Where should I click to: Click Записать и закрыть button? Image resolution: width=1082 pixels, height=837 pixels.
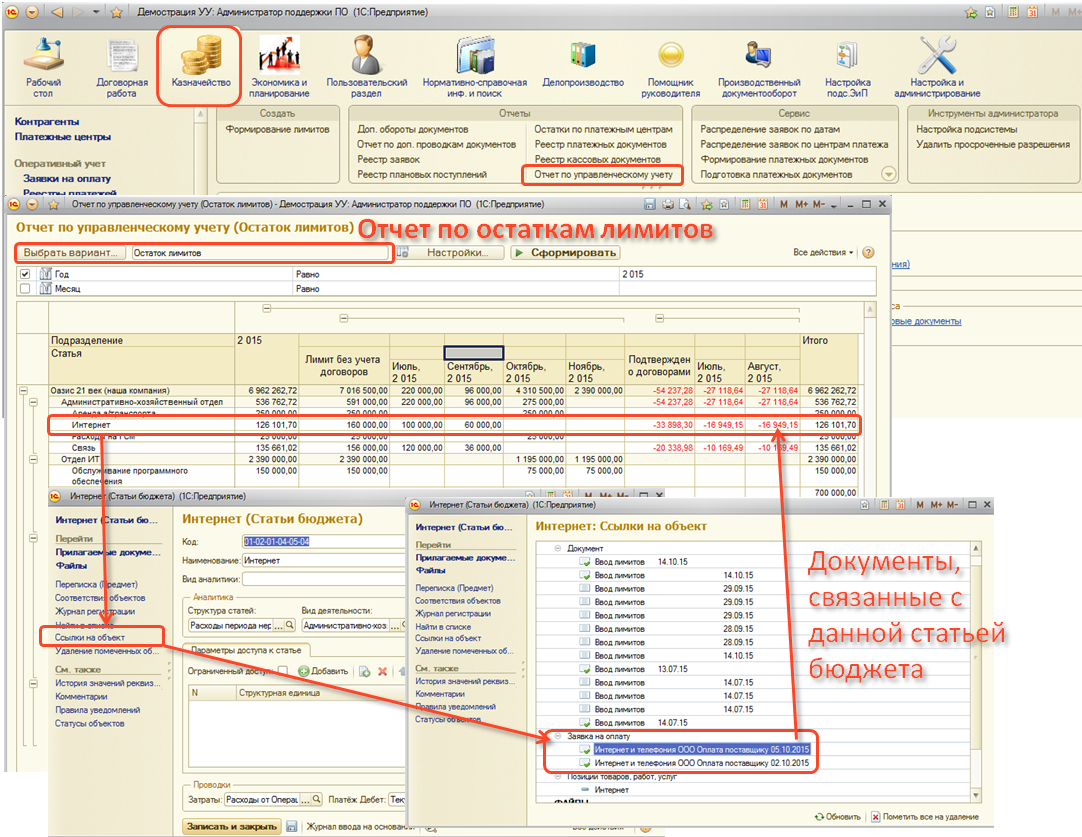pos(231,827)
